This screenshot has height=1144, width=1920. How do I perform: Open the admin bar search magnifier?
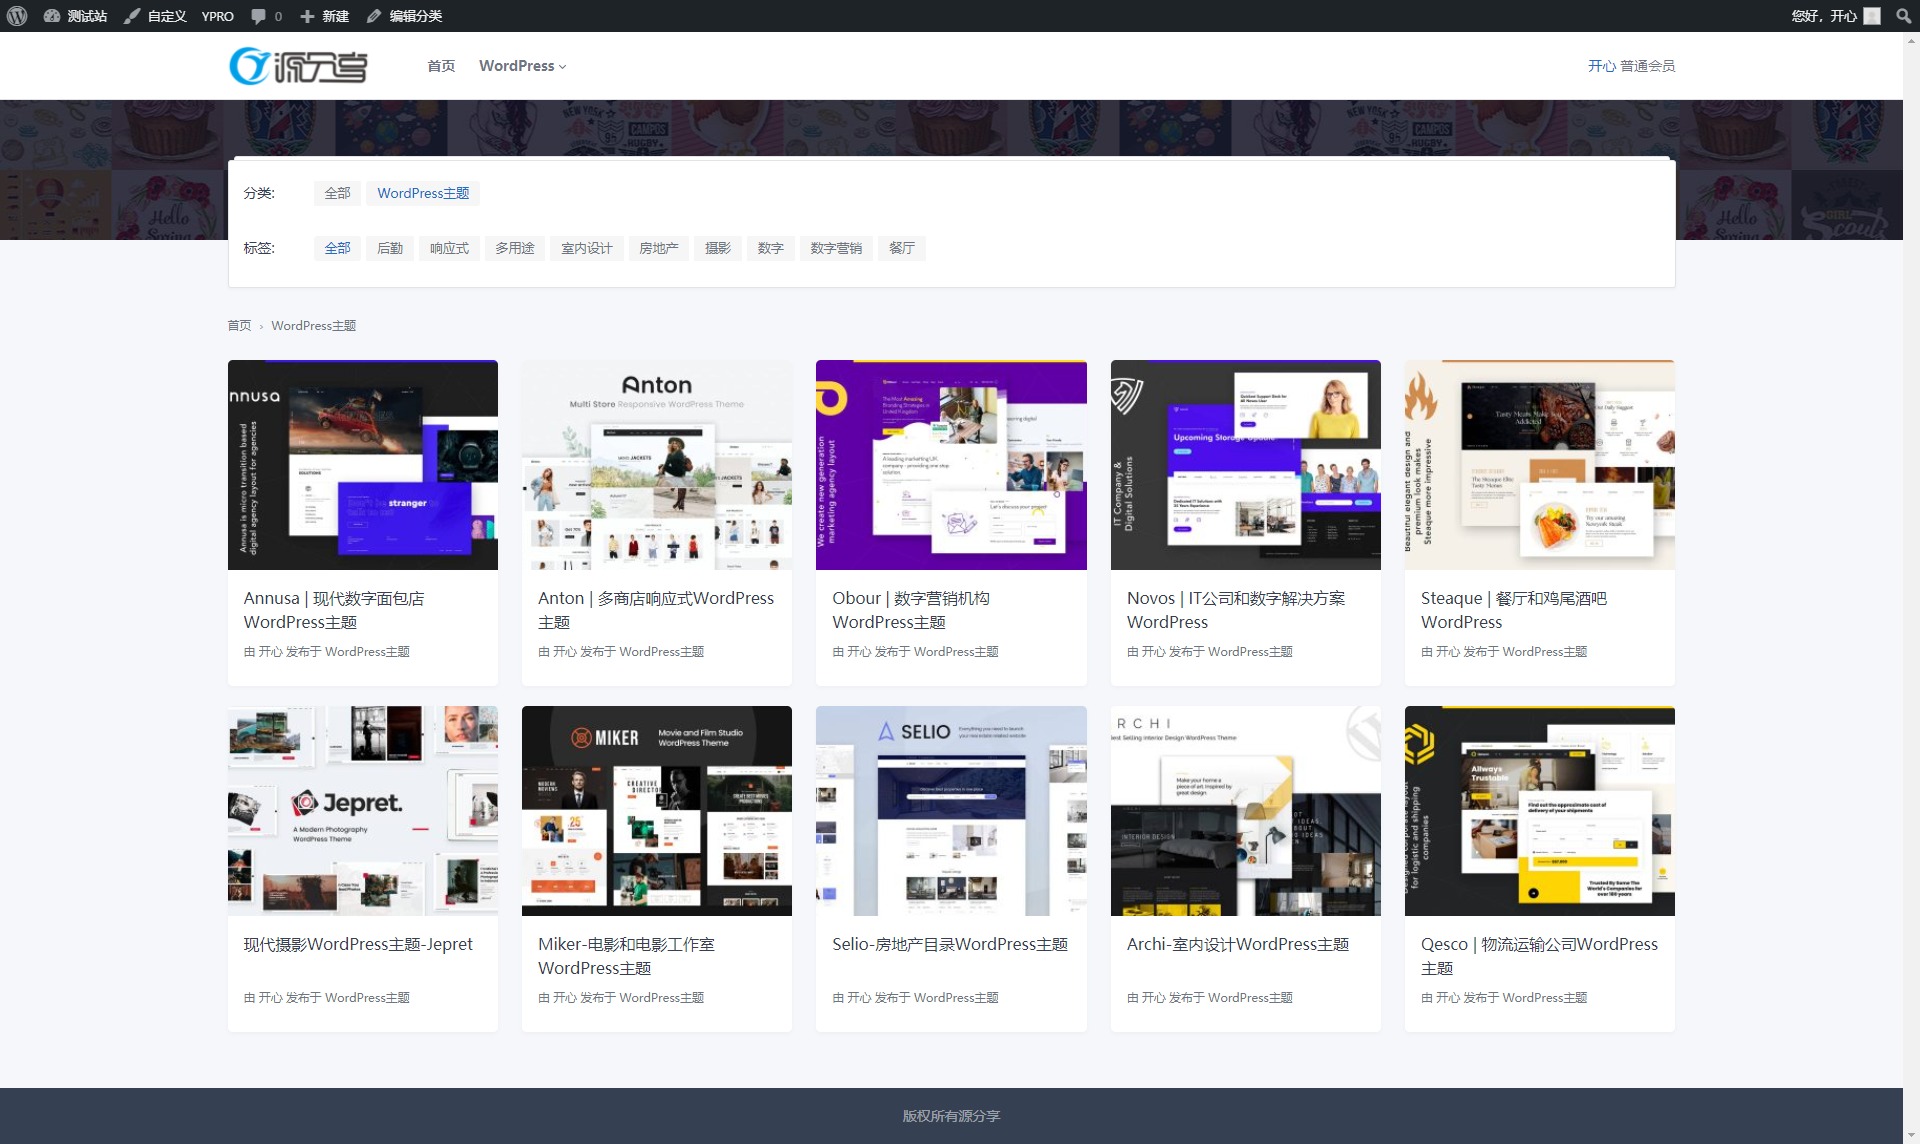click(x=1903, y=16)
